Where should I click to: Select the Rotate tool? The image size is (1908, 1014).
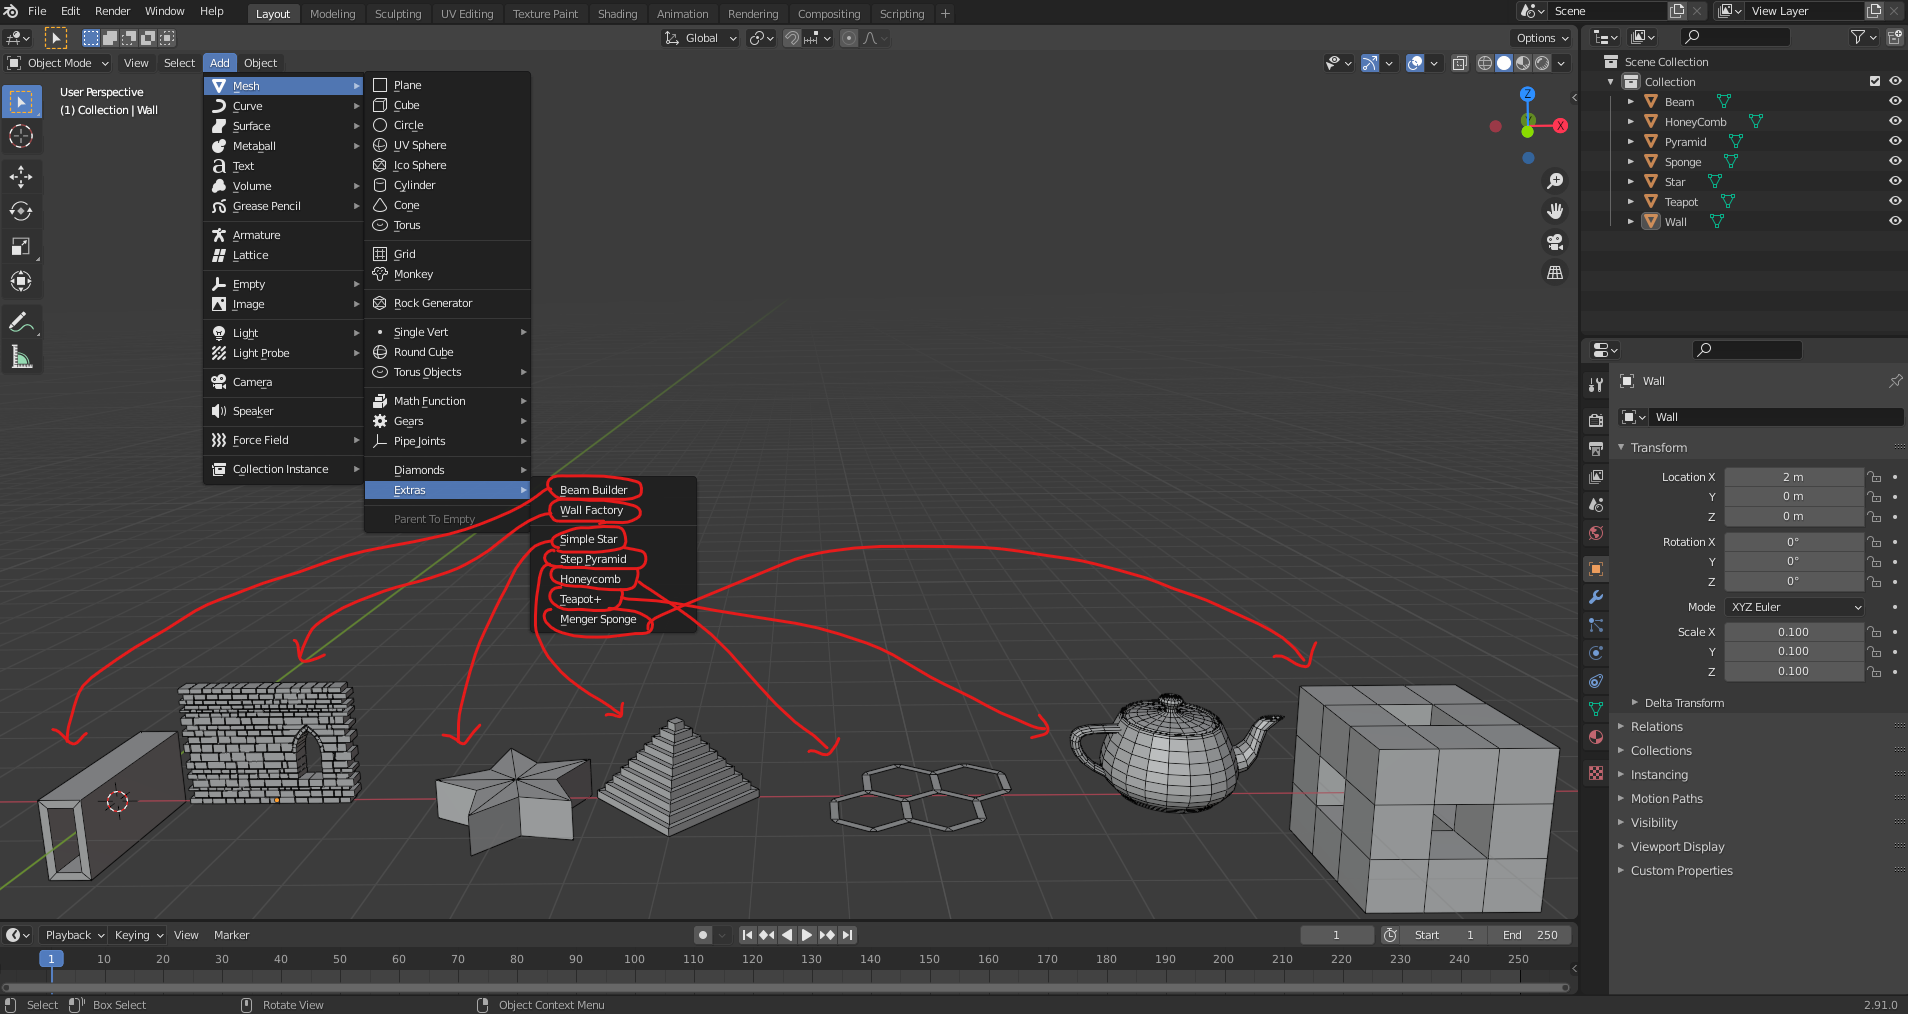click(x=21, y=212)
